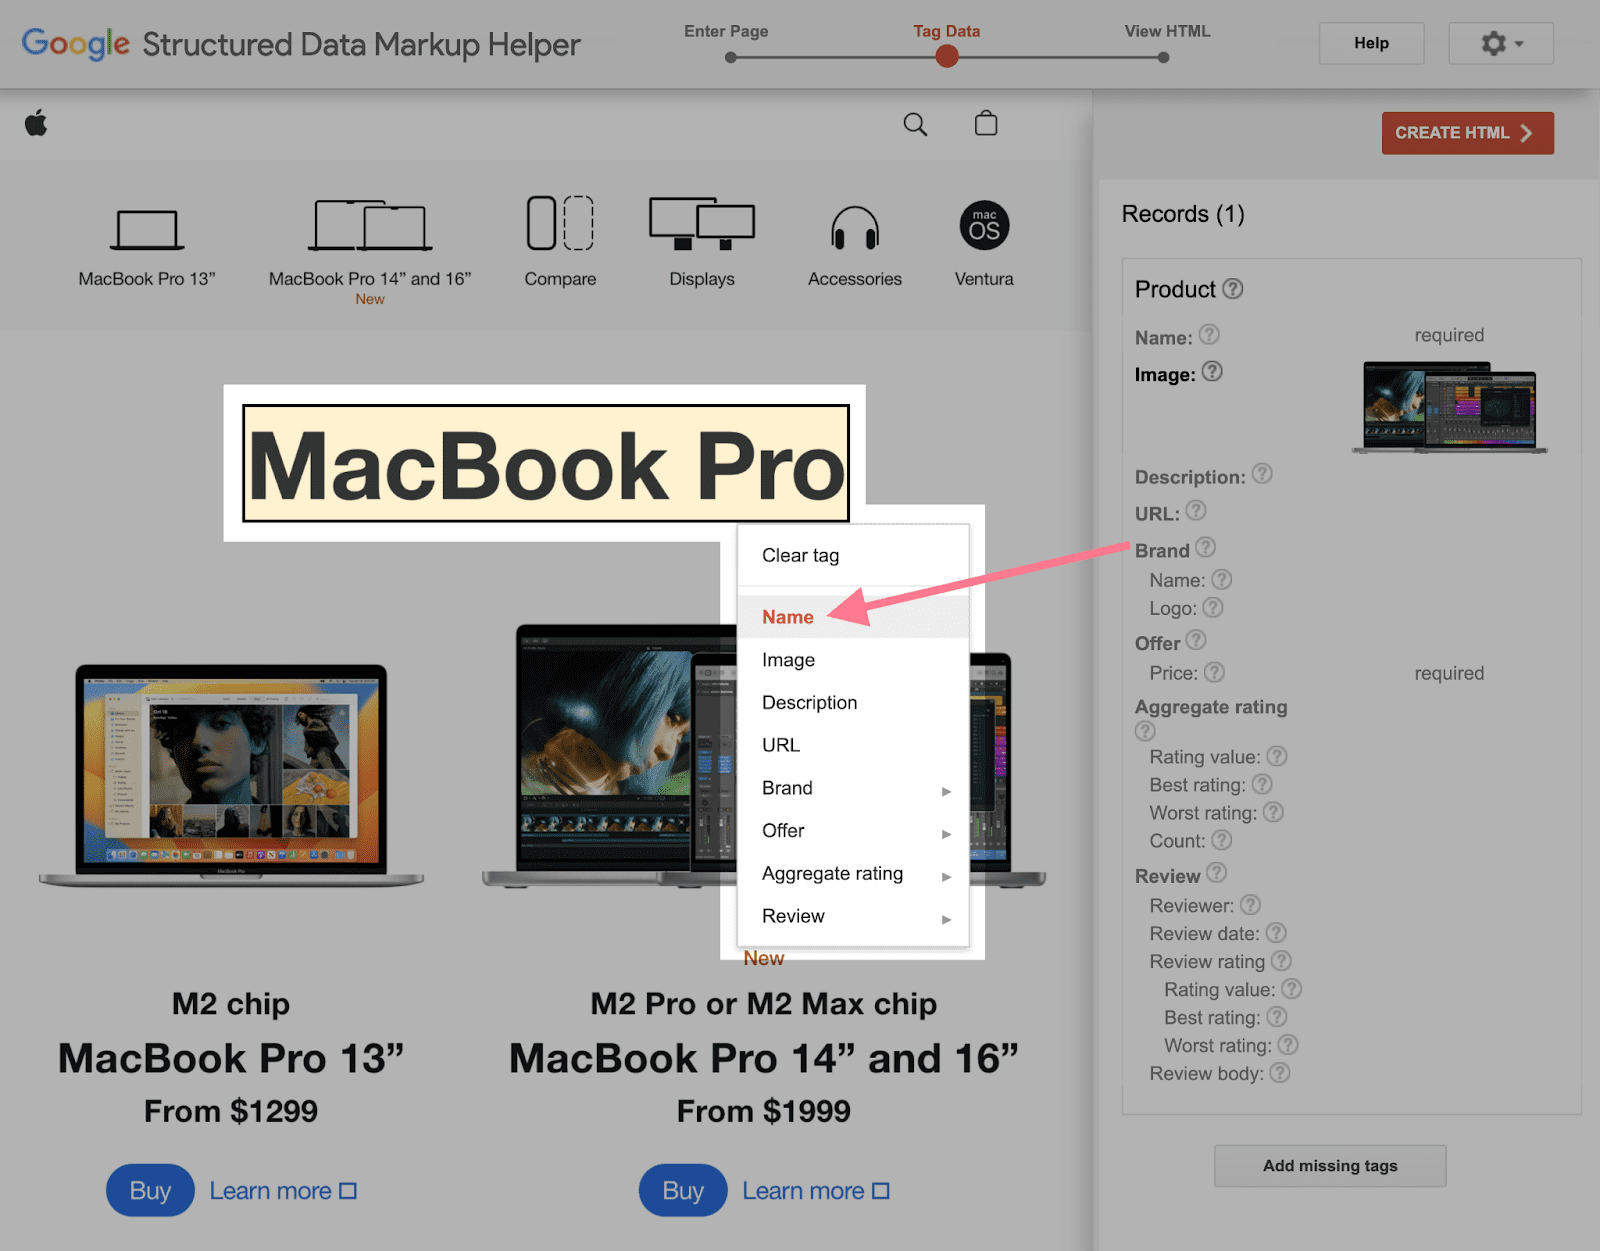Click the Apple logo icon

click(x=36, y=124)
